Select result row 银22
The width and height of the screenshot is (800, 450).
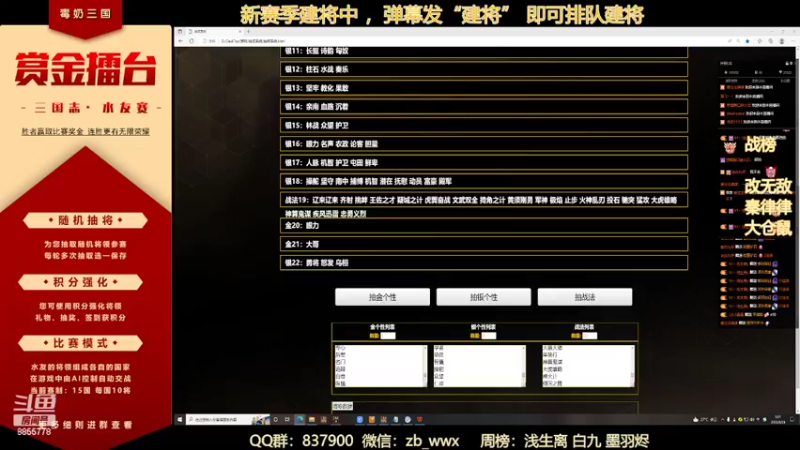click(x=484, y=263)
